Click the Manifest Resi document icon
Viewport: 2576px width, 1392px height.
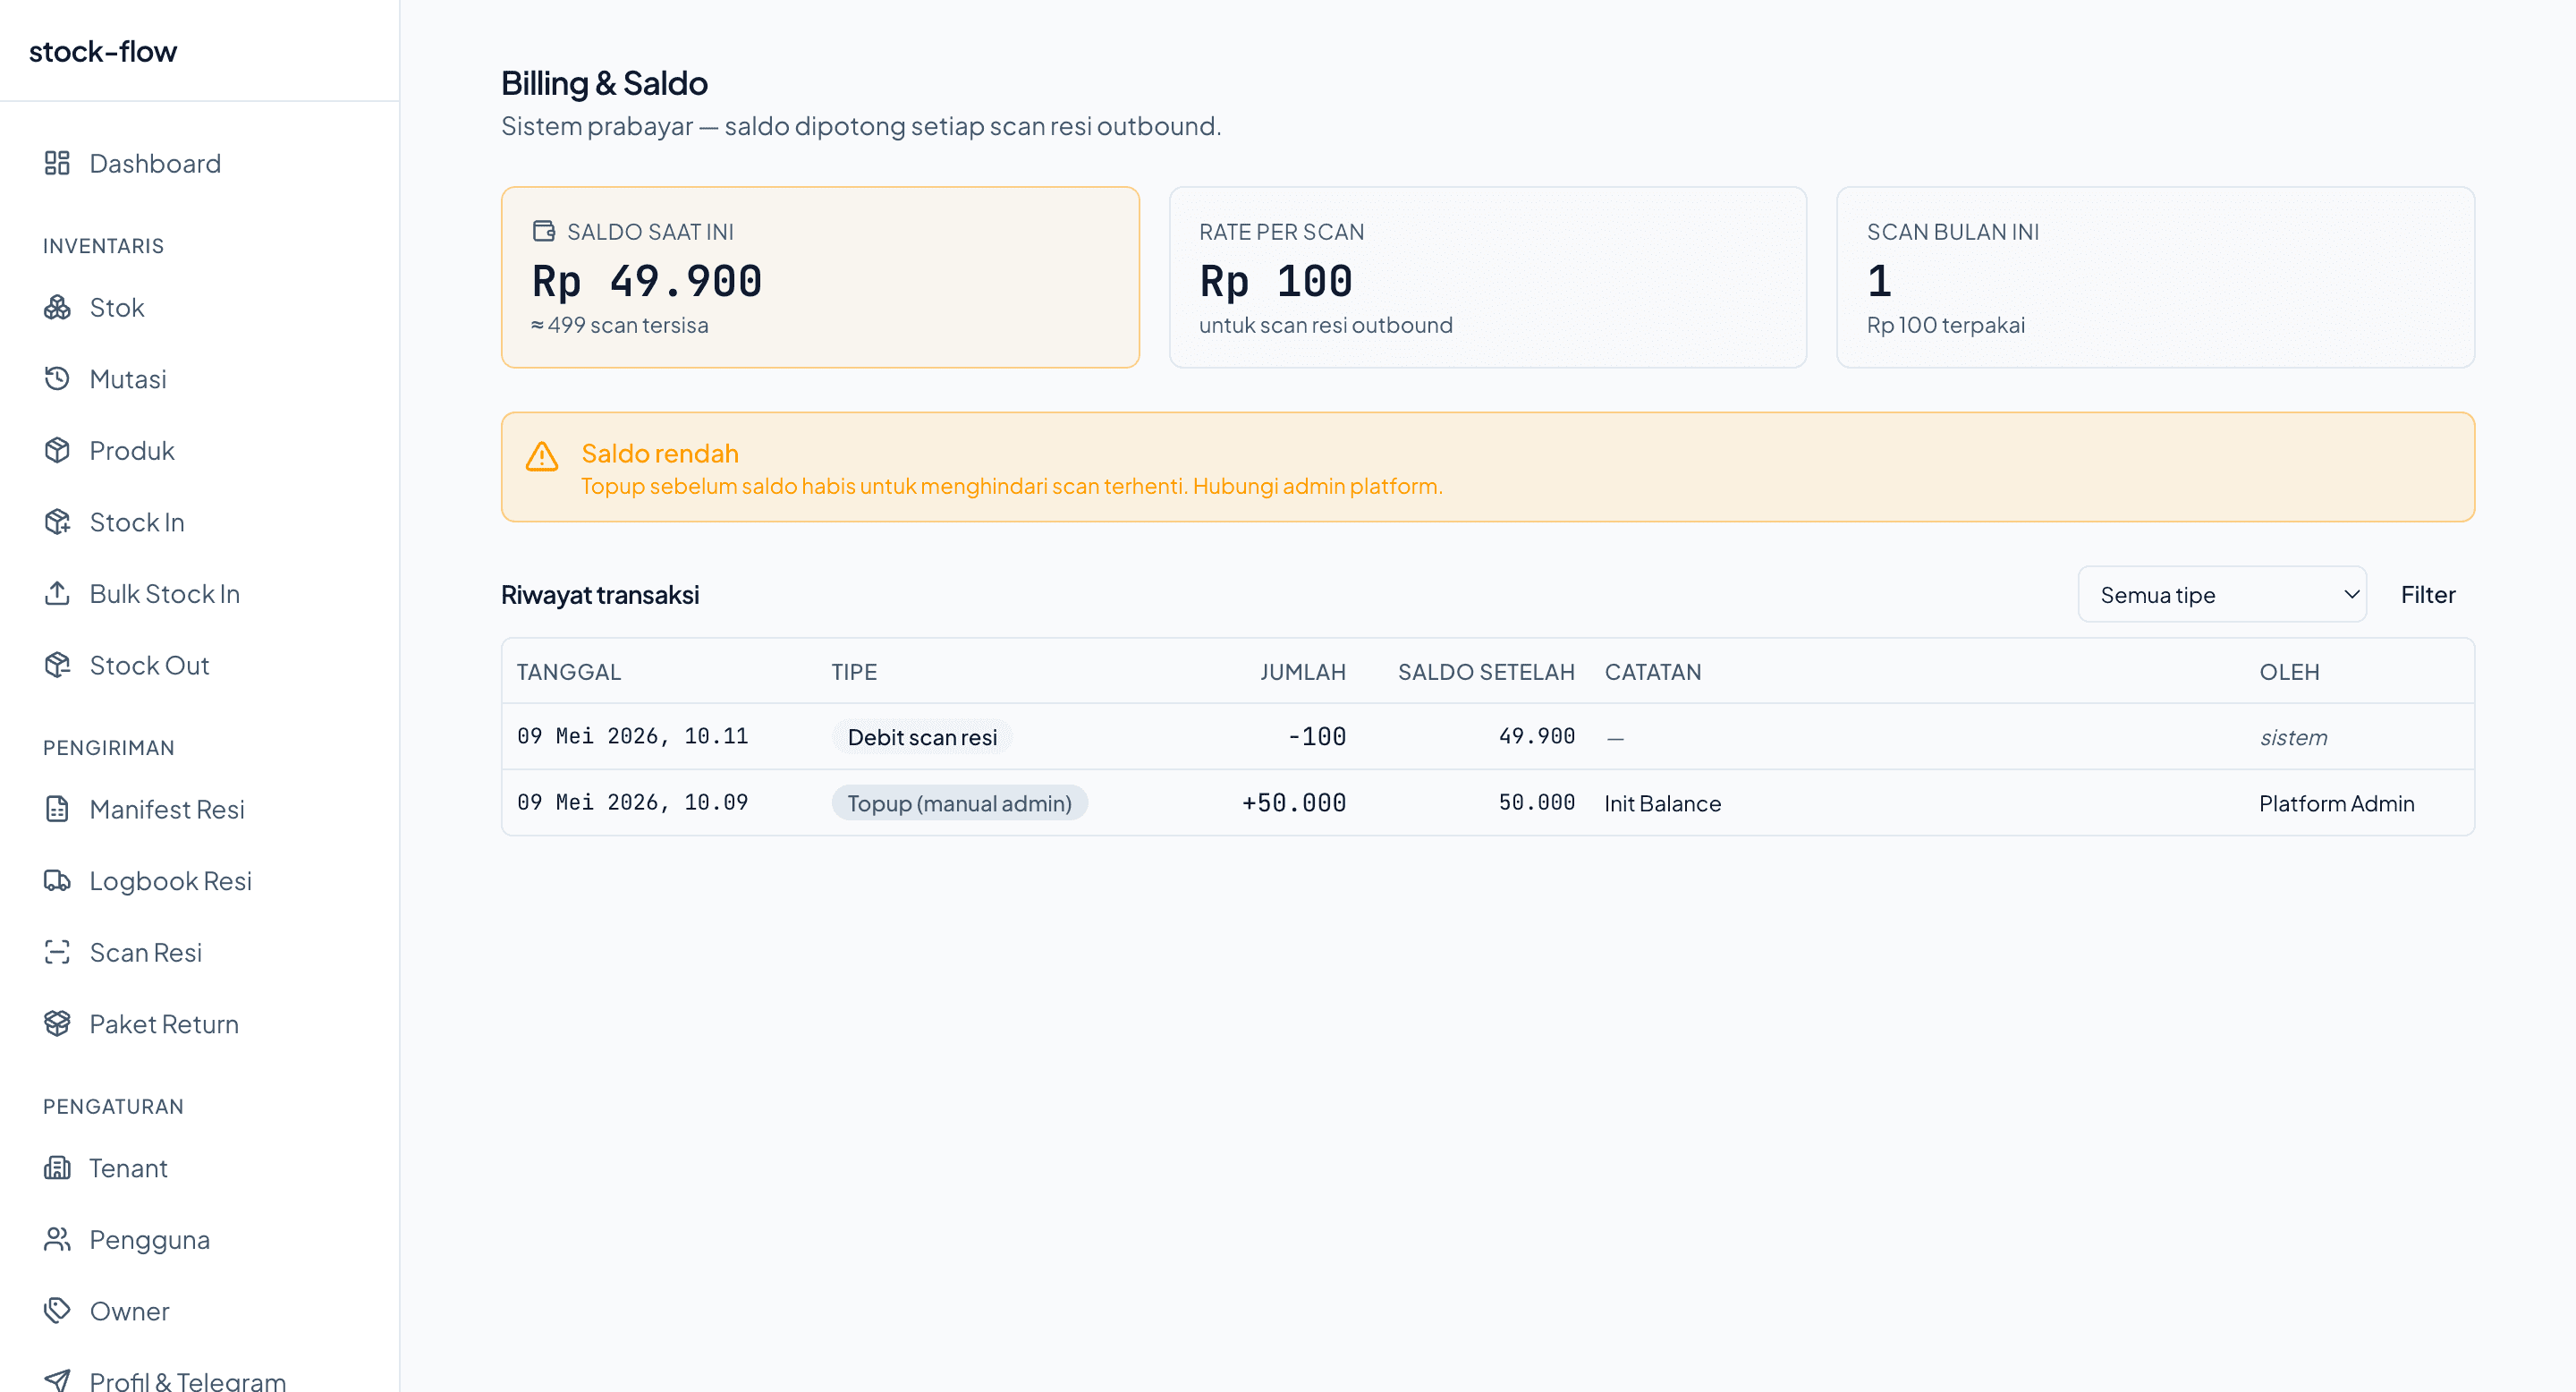click(57, 808)
